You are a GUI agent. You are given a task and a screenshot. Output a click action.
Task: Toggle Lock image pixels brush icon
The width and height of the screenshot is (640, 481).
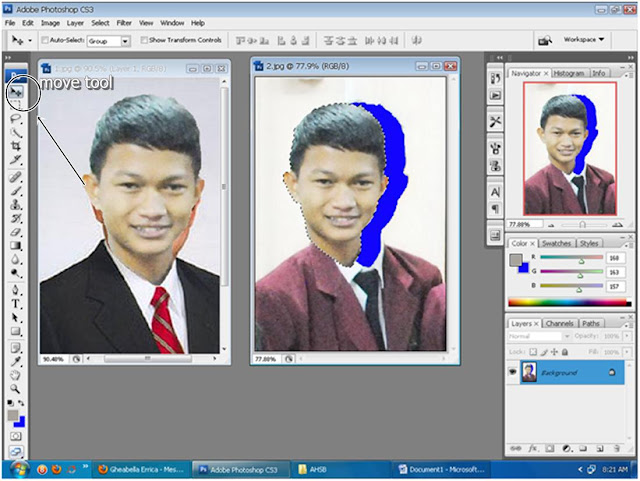pyautogui.click(x=544, y=352)
